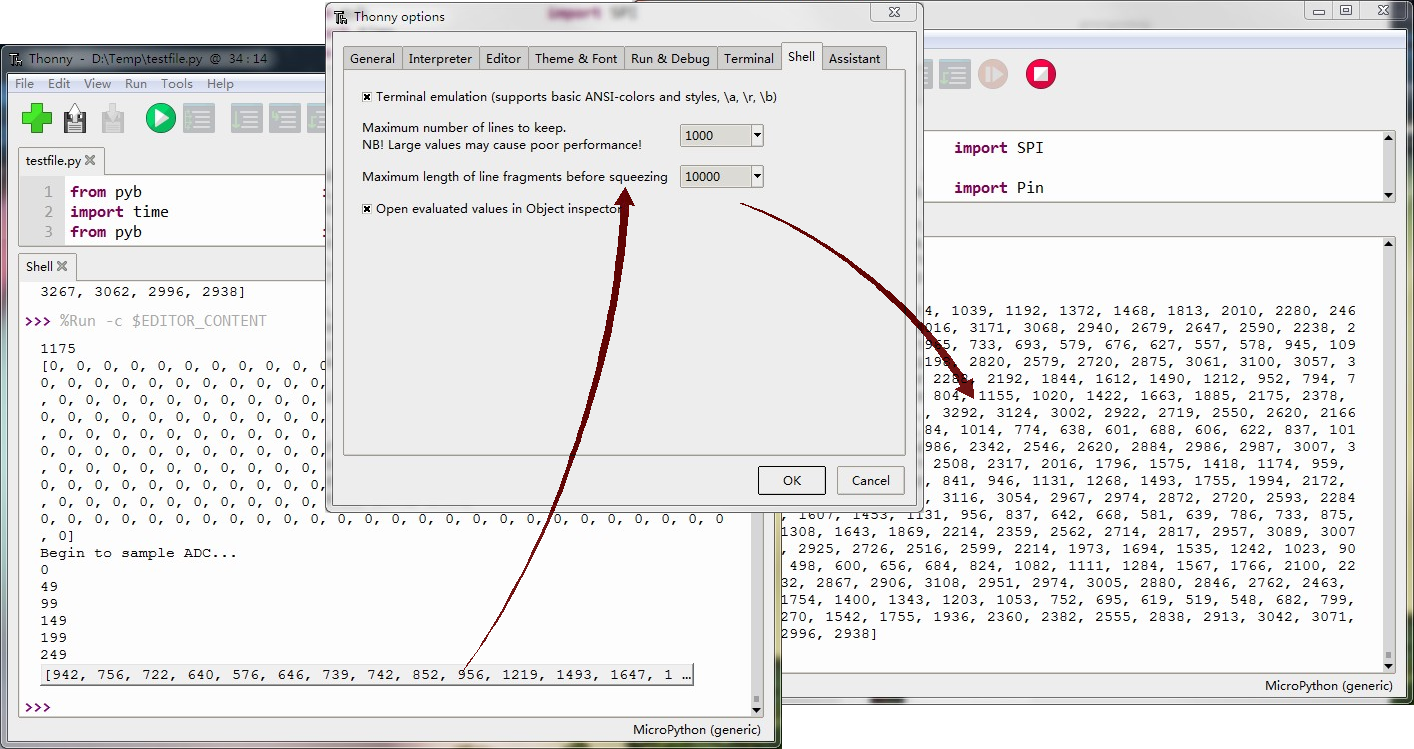Image resolution: width=1414 pixels, height=749 pixels.
Task: Click the Step into icon in left window
Action: (285, 118)
